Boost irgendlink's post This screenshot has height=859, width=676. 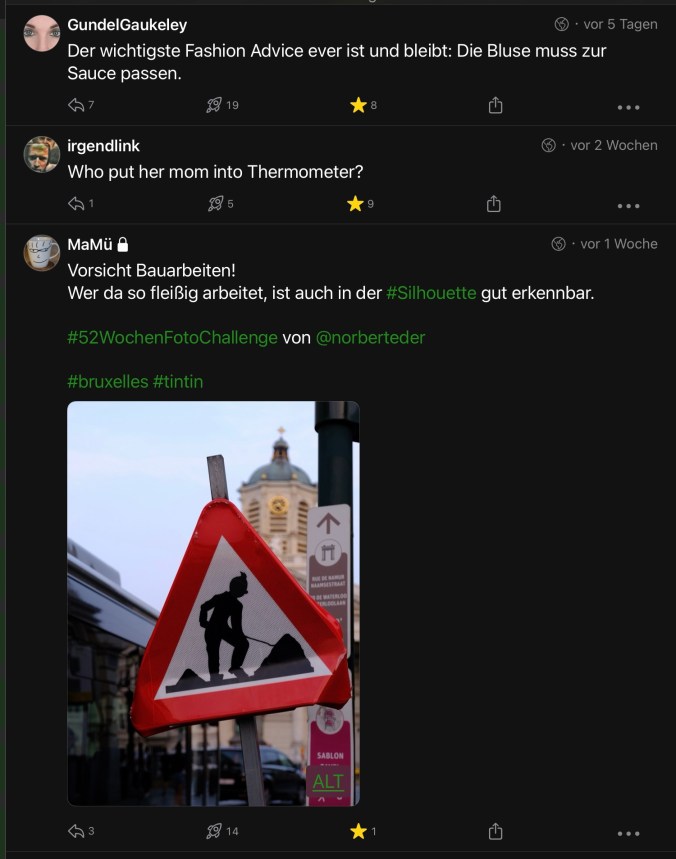click(214, 204)
